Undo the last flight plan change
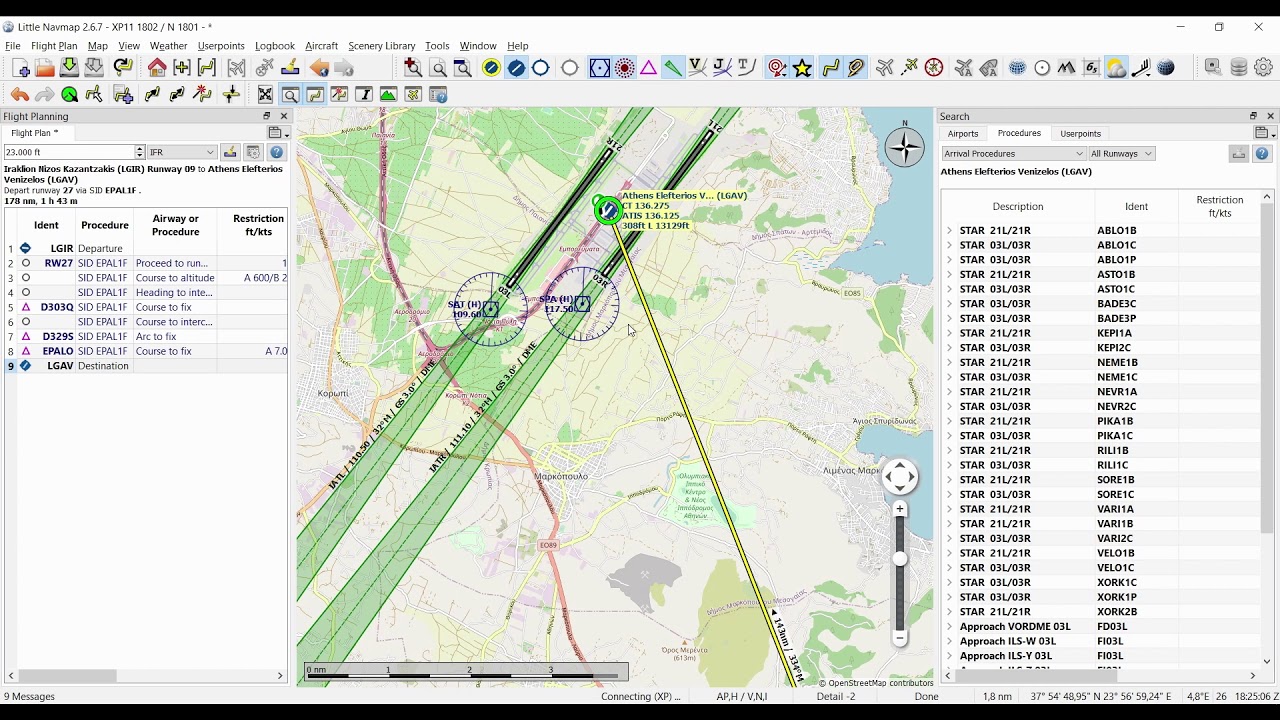This screenshot has width=1280, height=720. pos(19,95)
